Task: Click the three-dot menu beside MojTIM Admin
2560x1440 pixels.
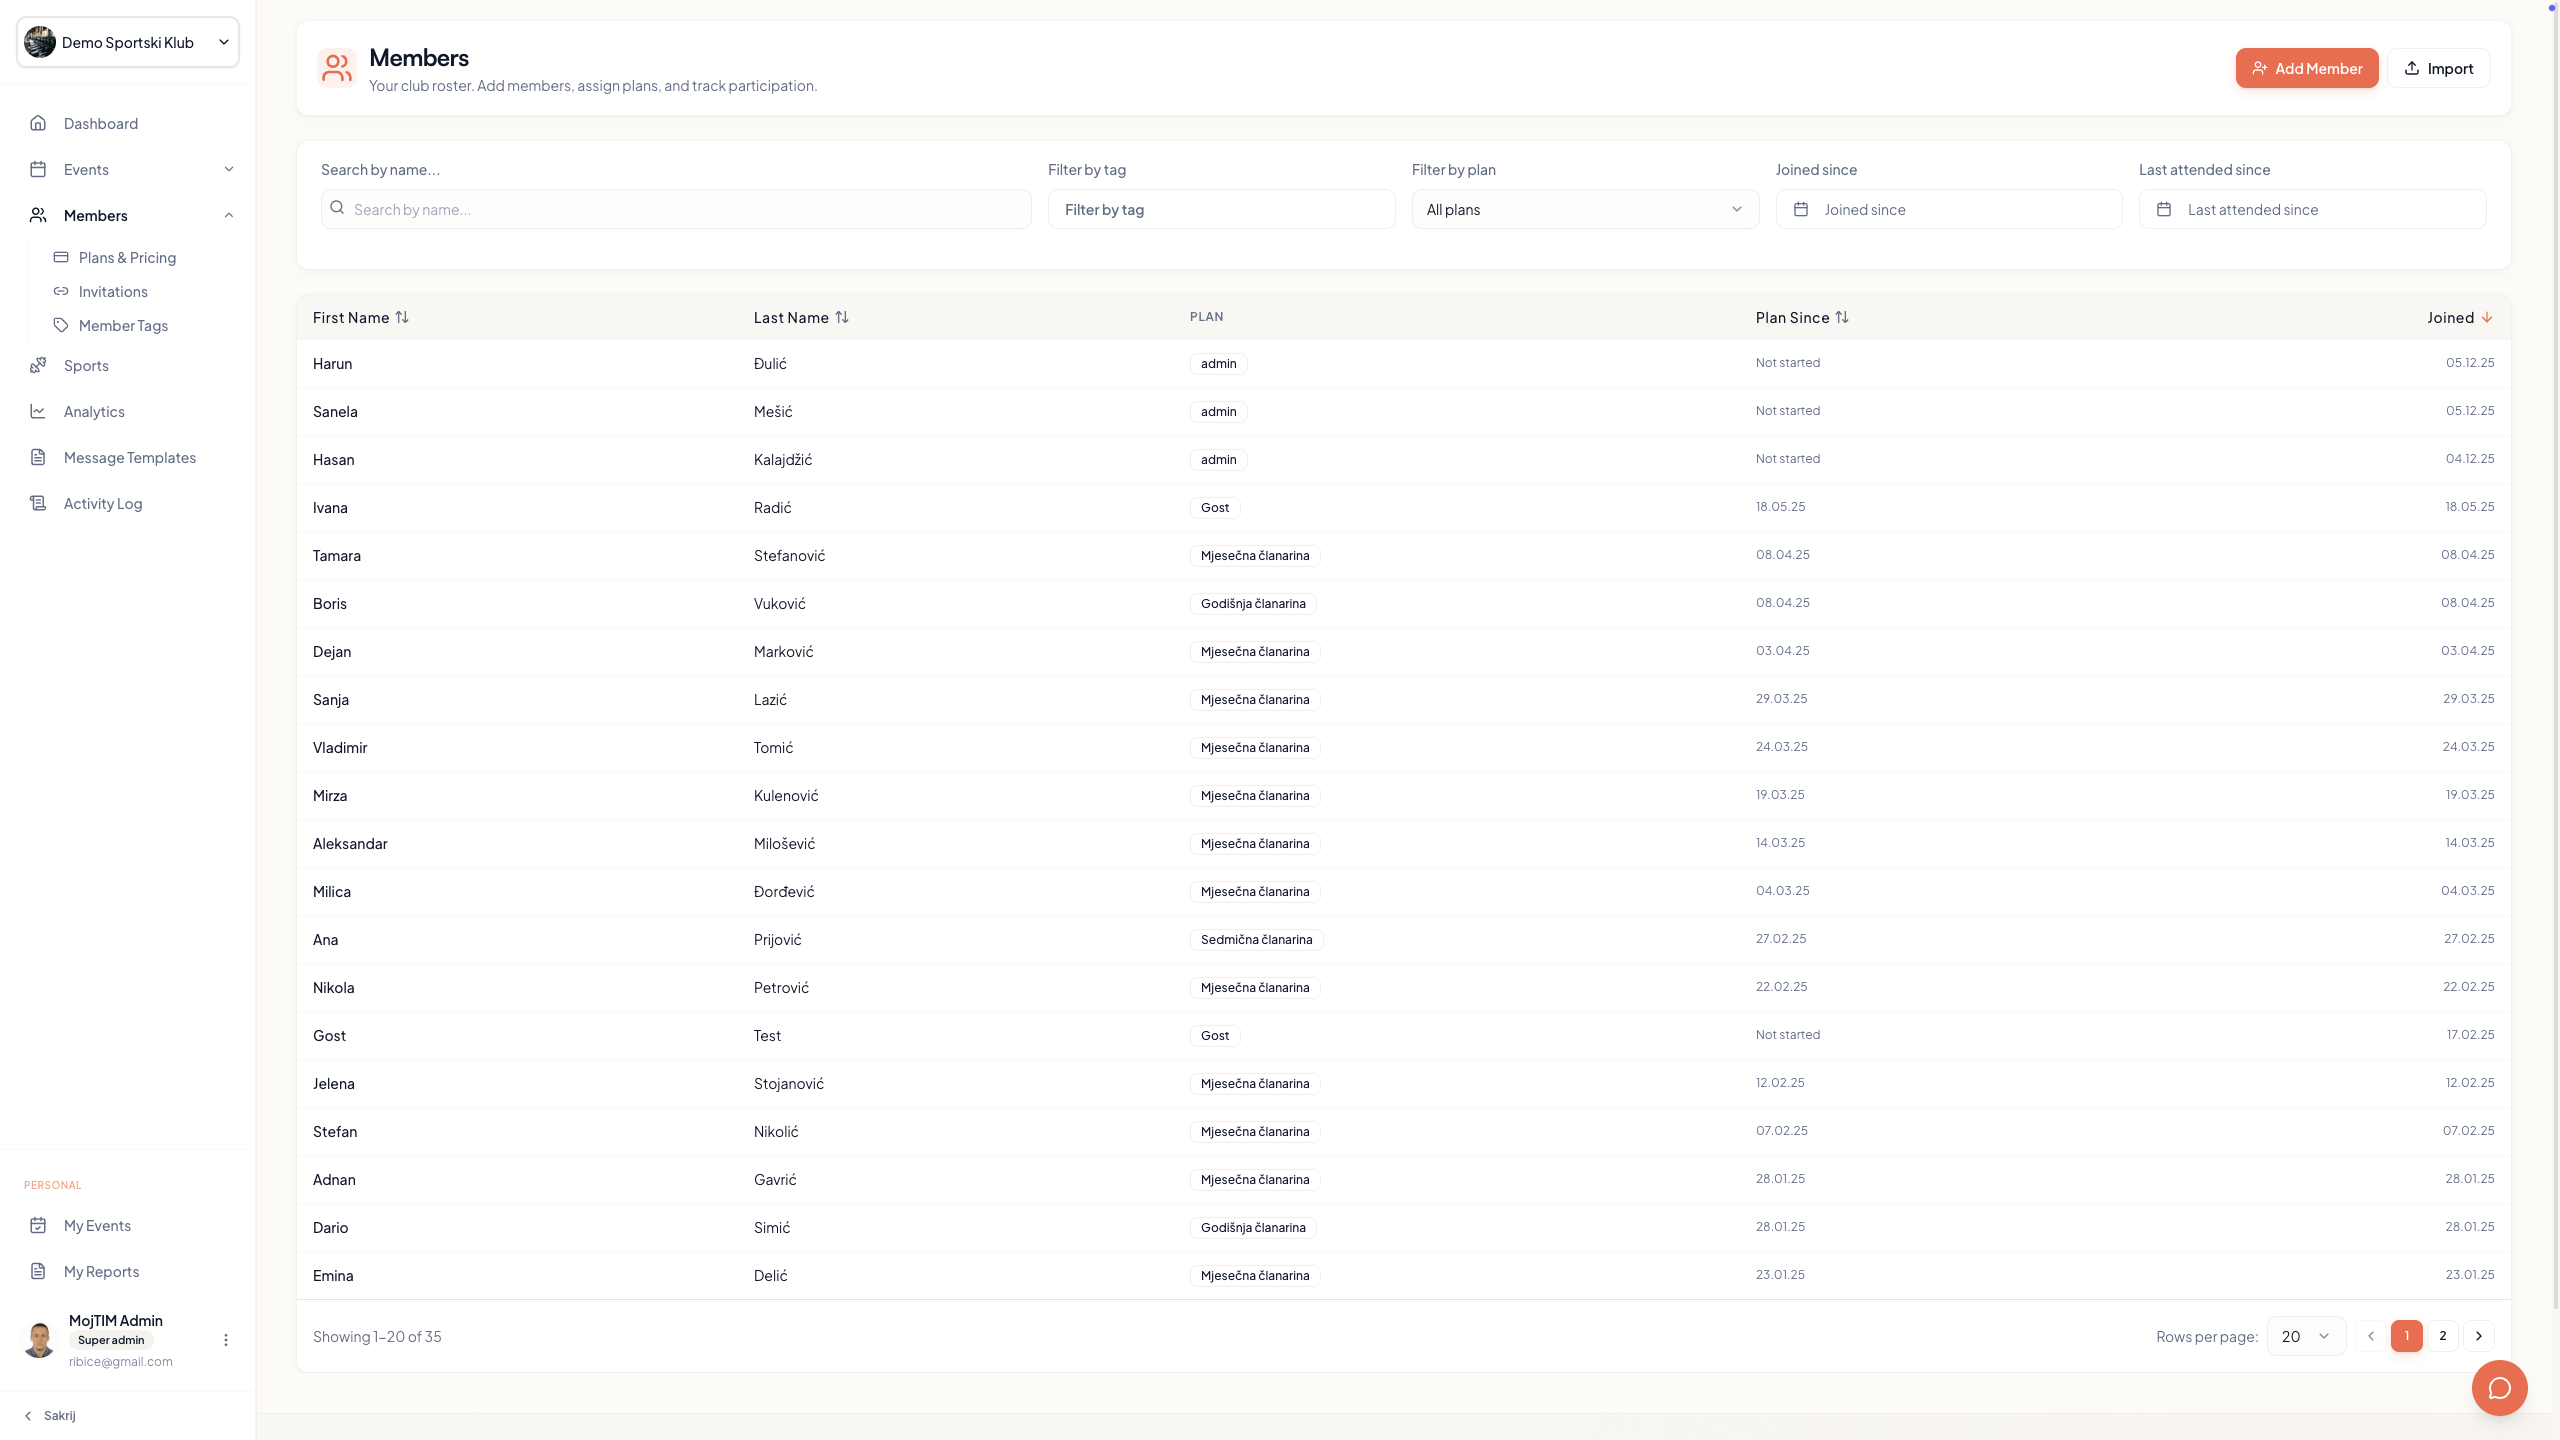Action: coord(226,1340)
